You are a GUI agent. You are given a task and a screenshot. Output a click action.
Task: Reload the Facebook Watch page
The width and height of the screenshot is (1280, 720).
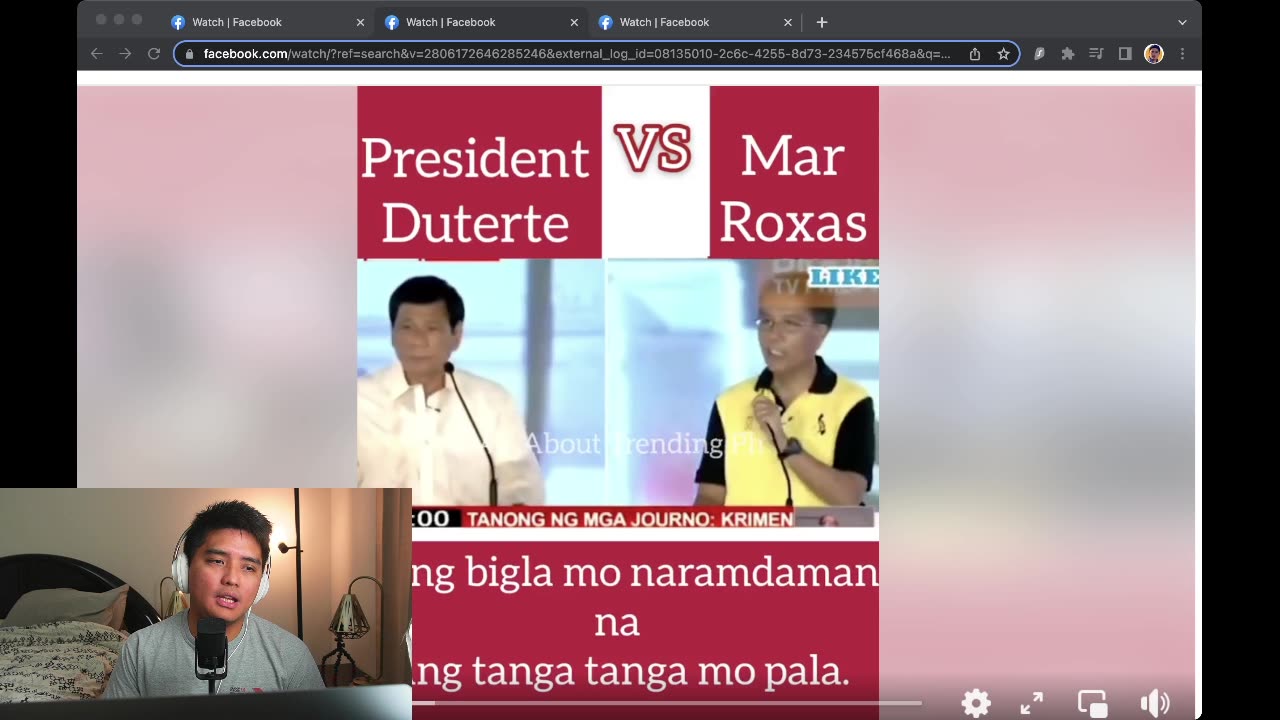pyautogui.click(x=154, y=54)
